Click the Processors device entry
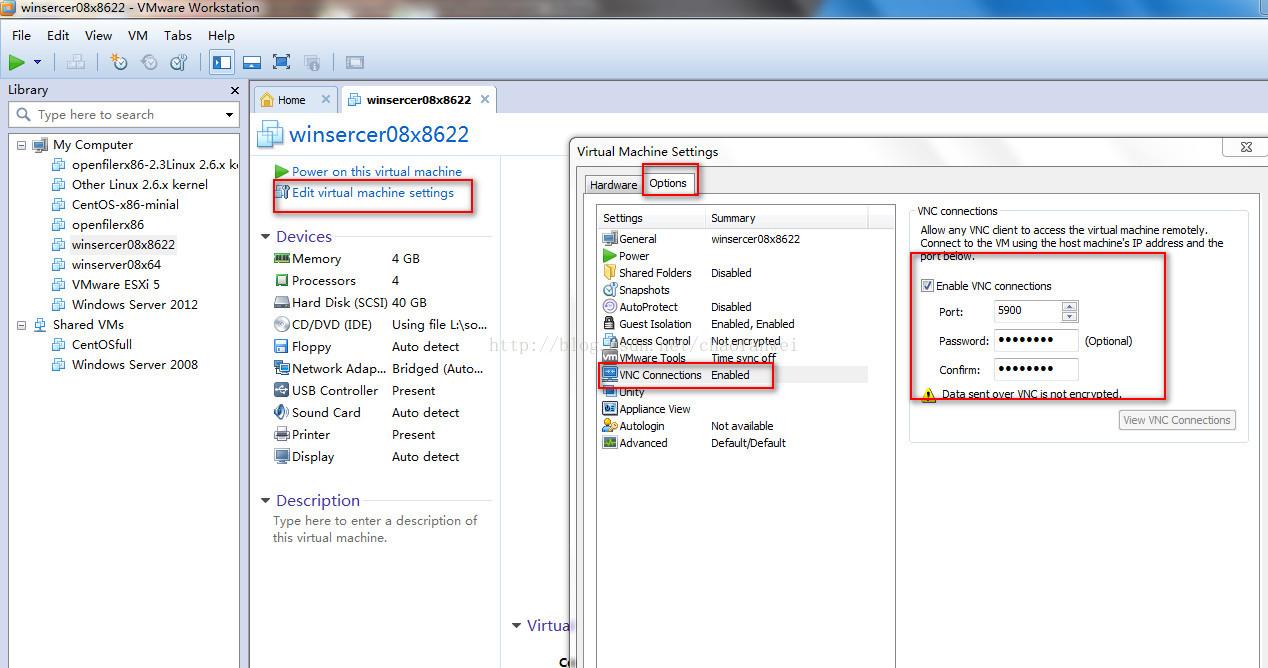 click(323, 281)
